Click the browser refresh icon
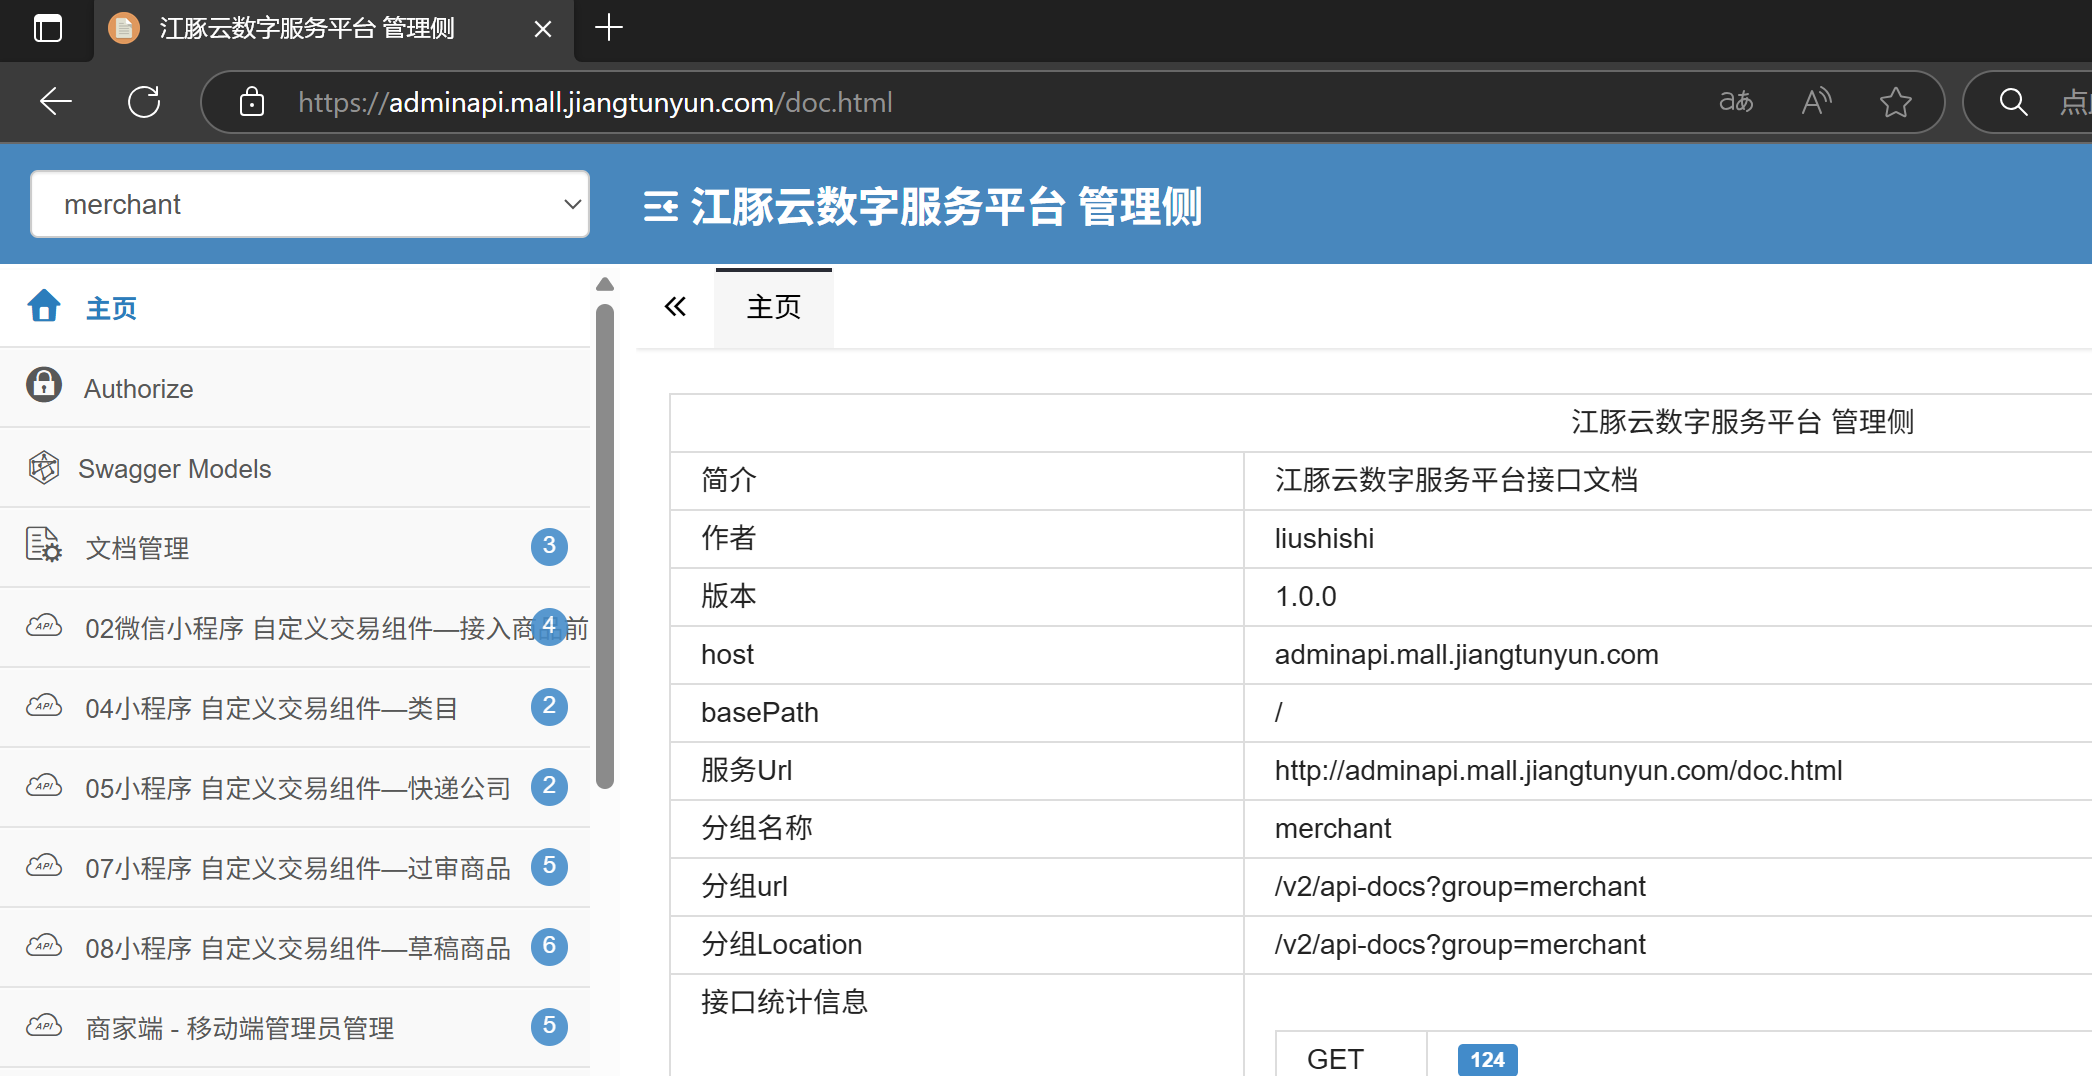The width and height of the screenshot is (2092, 1076). (144, 102)
